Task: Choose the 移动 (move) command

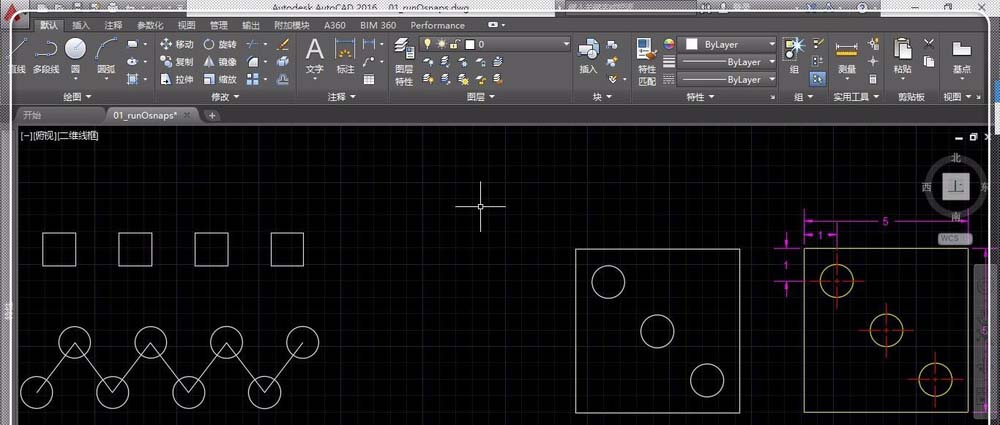Action: [176, 45]
